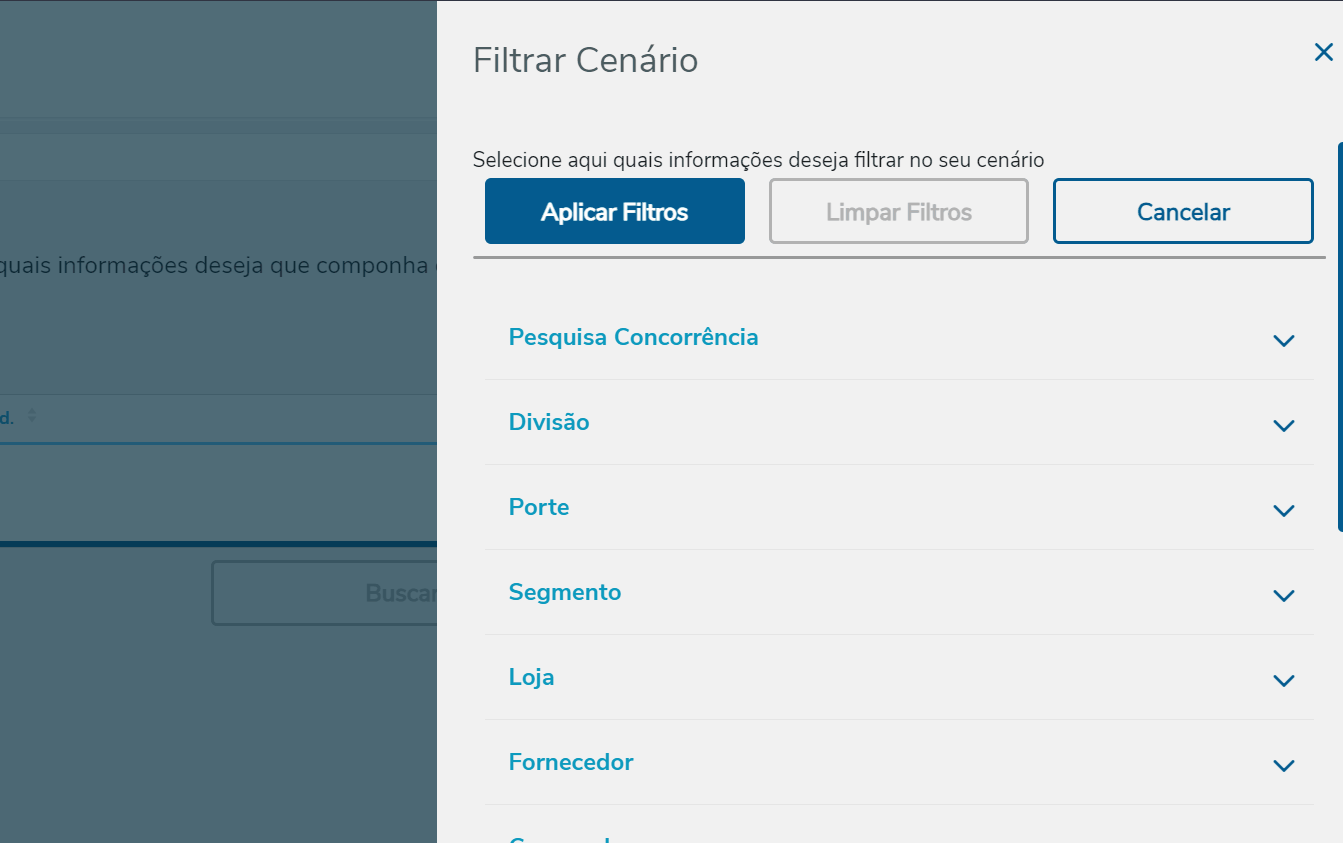Viewport: 1343px width, 843px height.
Task: Click the partially visible filter item below Fornecedor
Action: [x=560, y=838]
